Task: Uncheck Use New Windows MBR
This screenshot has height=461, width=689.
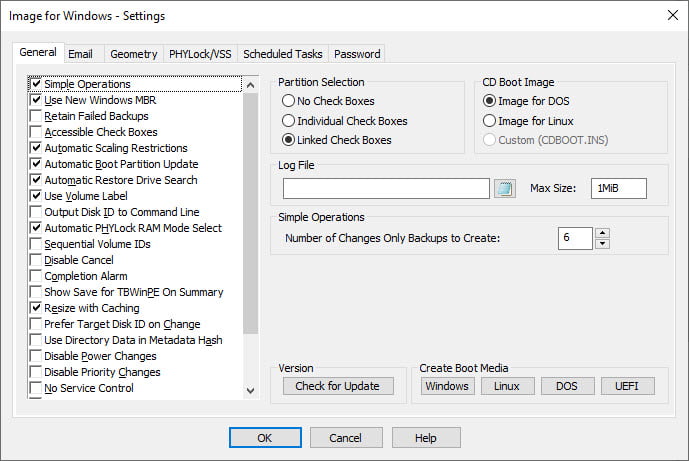Action: pyautogui.click(x=36, y=100)
